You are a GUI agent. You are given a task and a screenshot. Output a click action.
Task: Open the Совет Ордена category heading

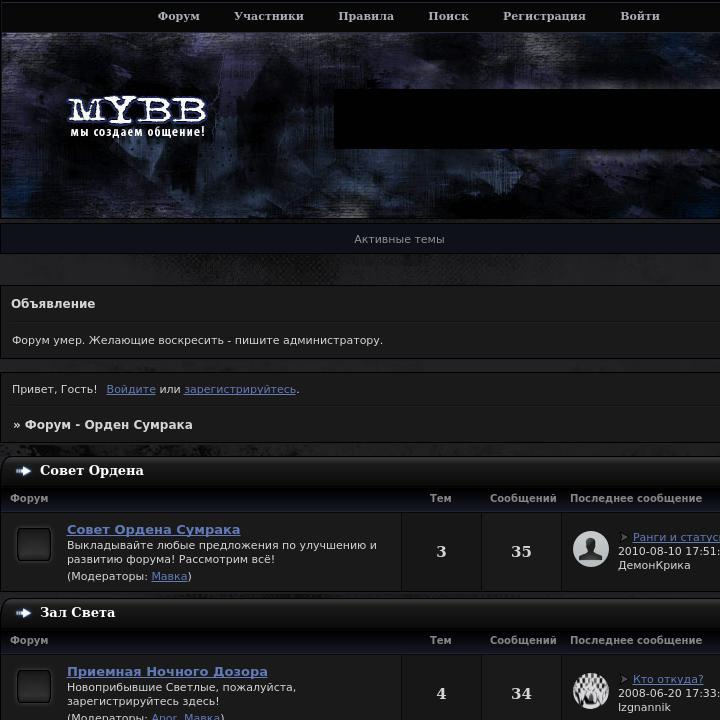[x=92, y=471]
